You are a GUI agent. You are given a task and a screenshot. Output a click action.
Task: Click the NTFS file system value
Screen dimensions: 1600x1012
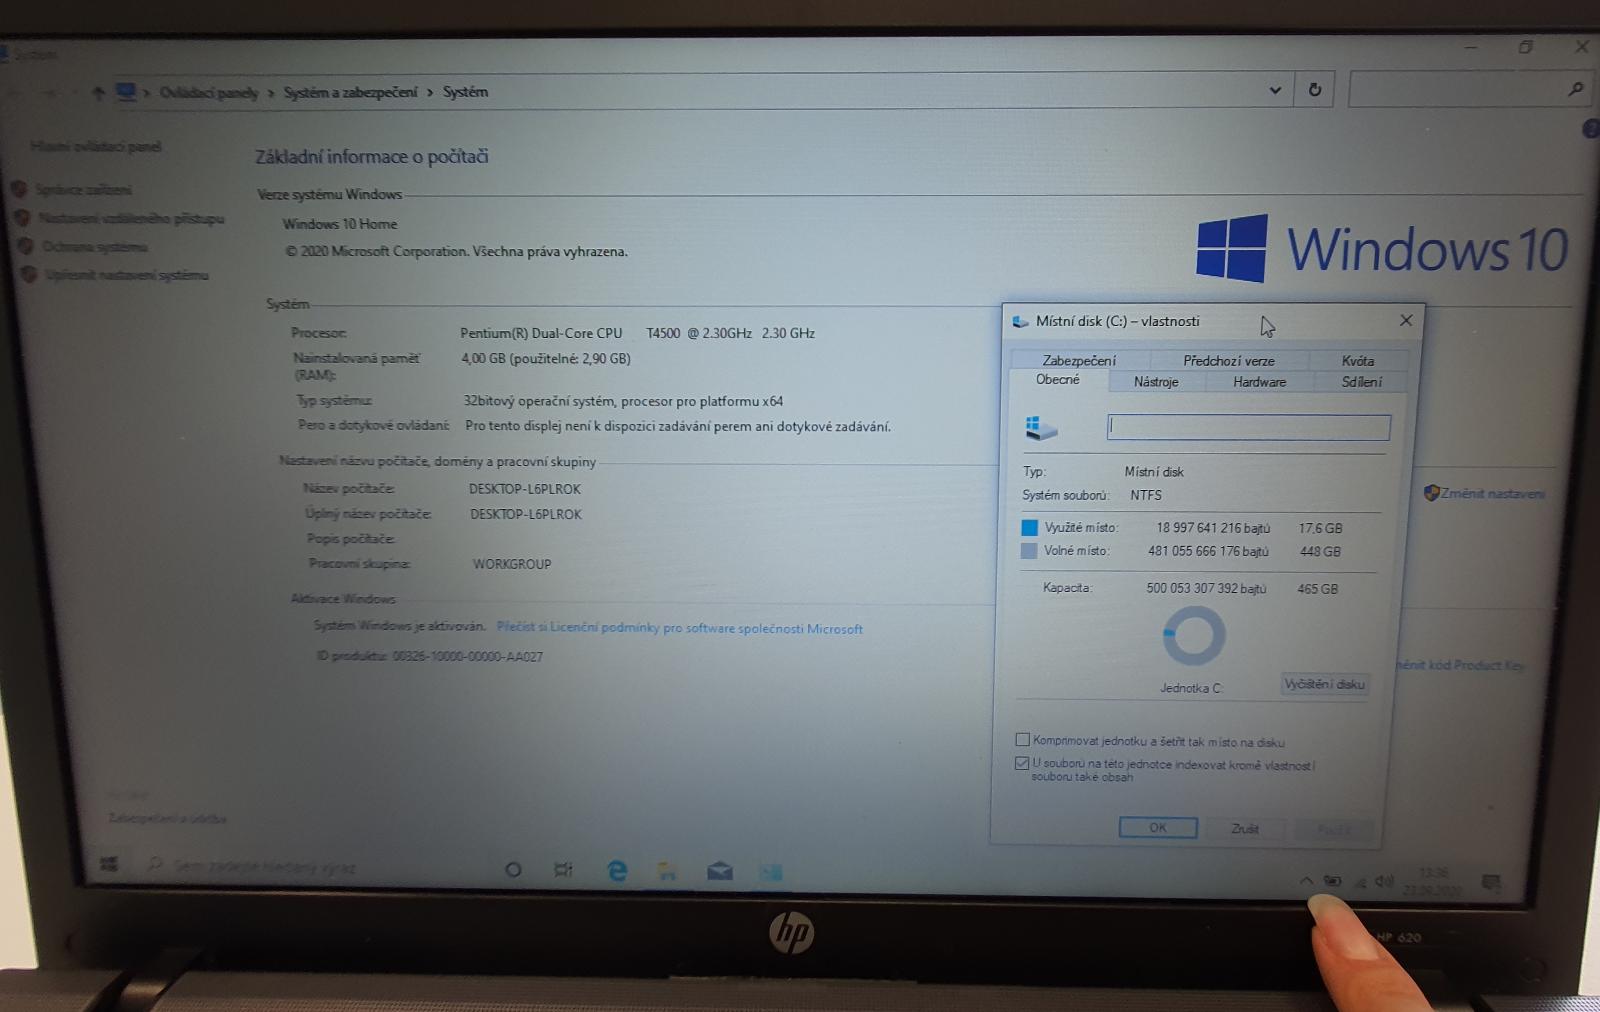click(x=1146, y=495)
